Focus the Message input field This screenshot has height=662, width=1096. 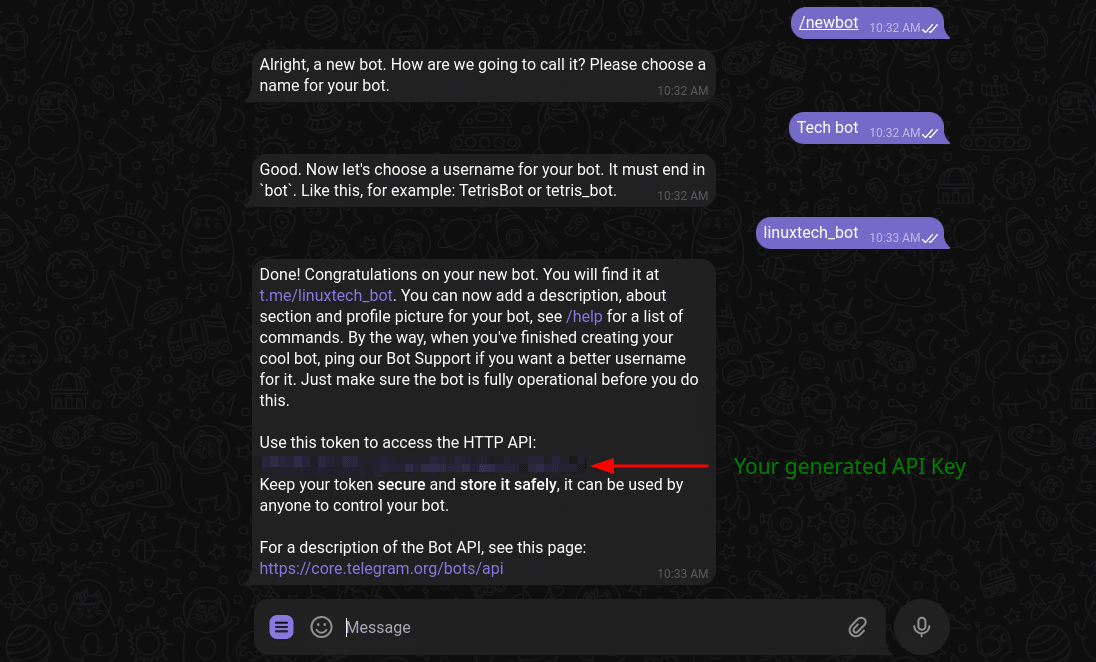tap(590, 627)
